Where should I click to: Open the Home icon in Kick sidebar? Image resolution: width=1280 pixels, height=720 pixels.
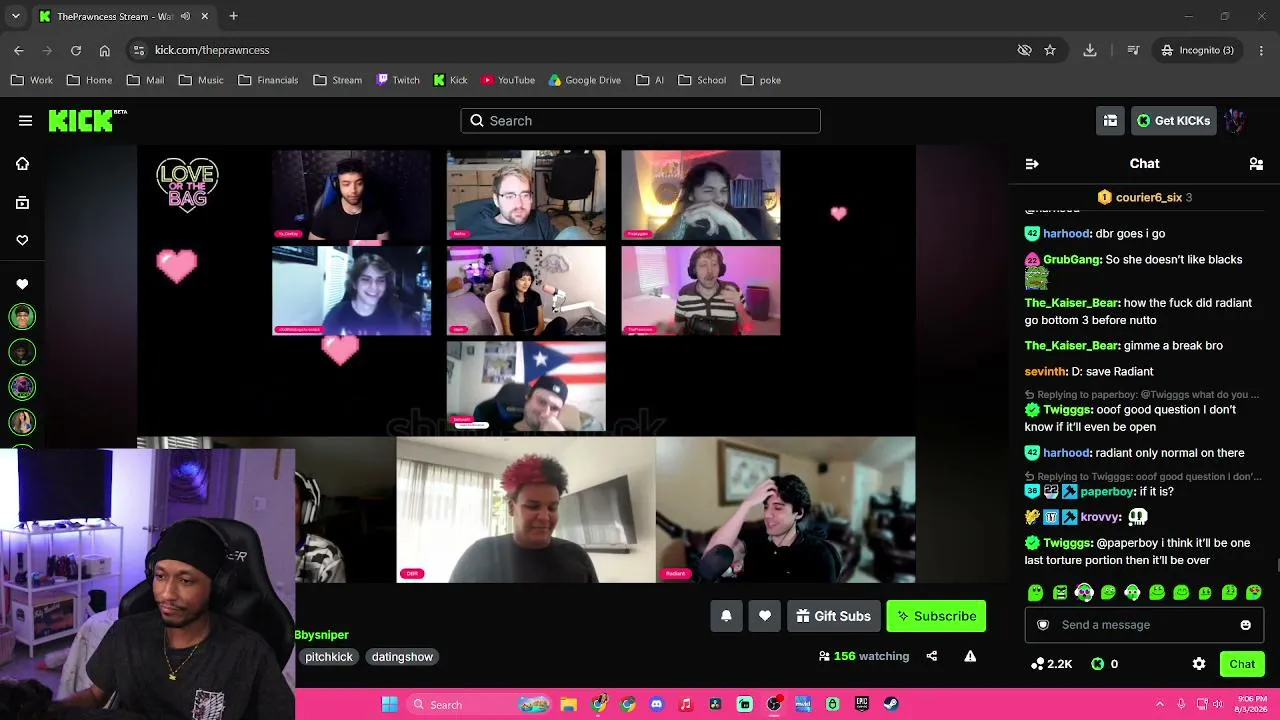[x=22, y=164]
